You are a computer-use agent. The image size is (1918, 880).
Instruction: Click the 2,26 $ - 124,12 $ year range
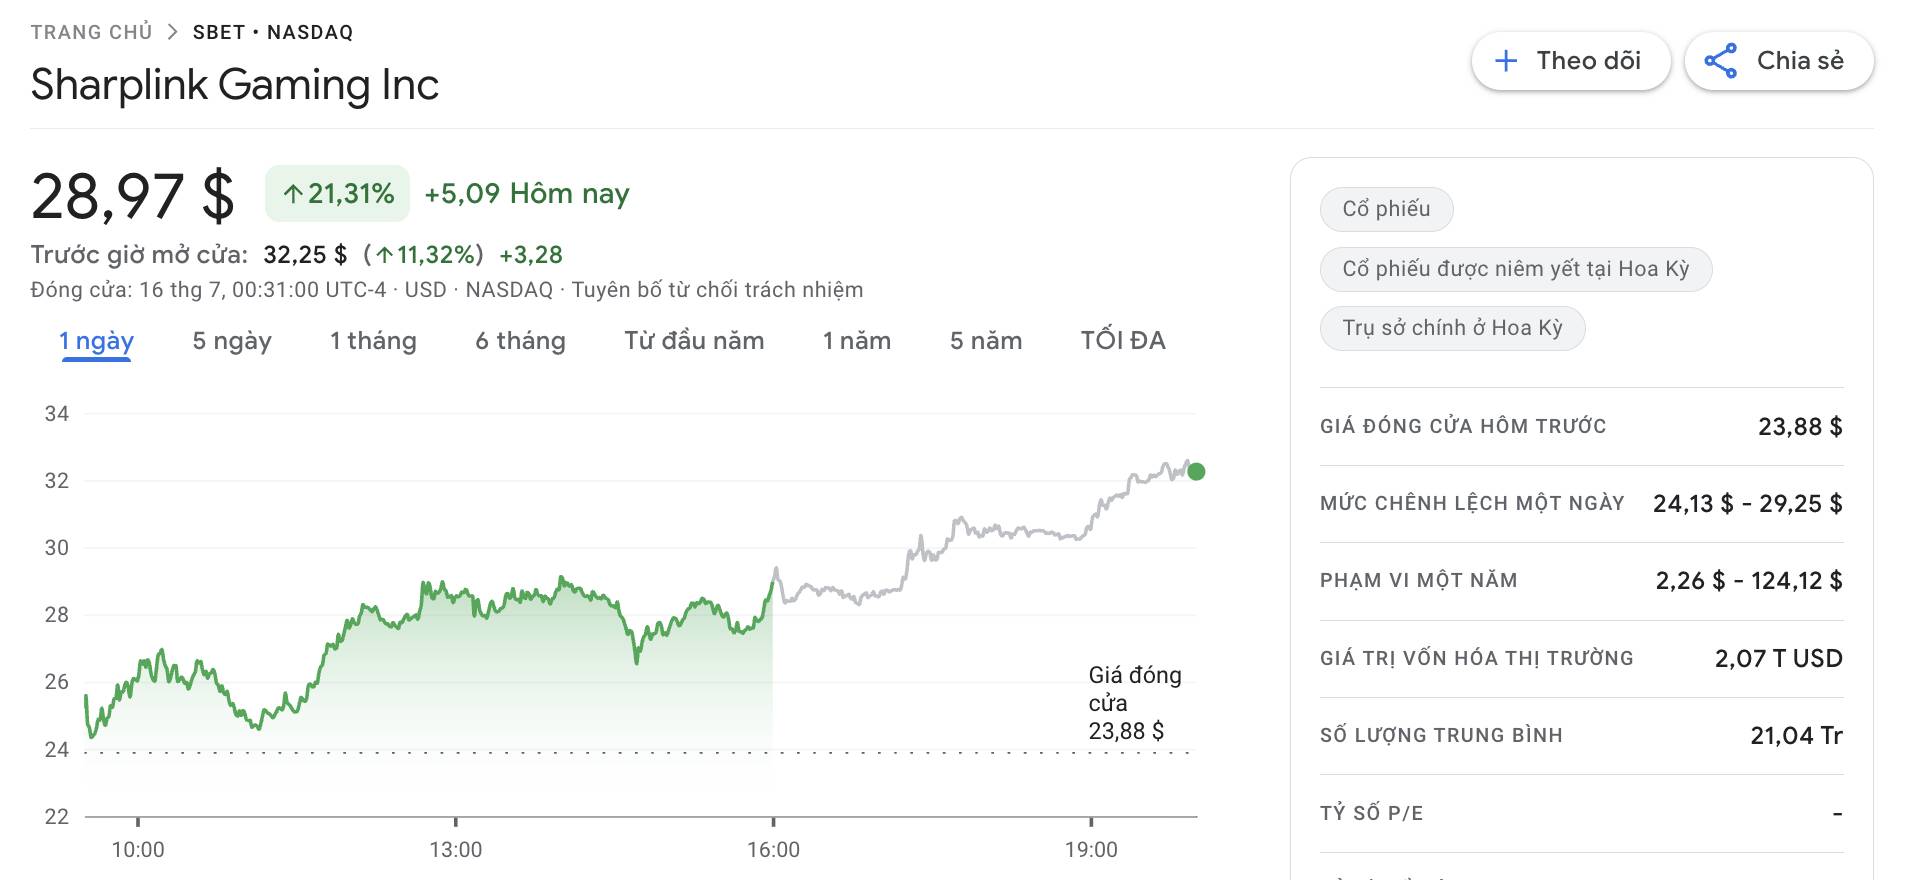tap(1749, 581)
